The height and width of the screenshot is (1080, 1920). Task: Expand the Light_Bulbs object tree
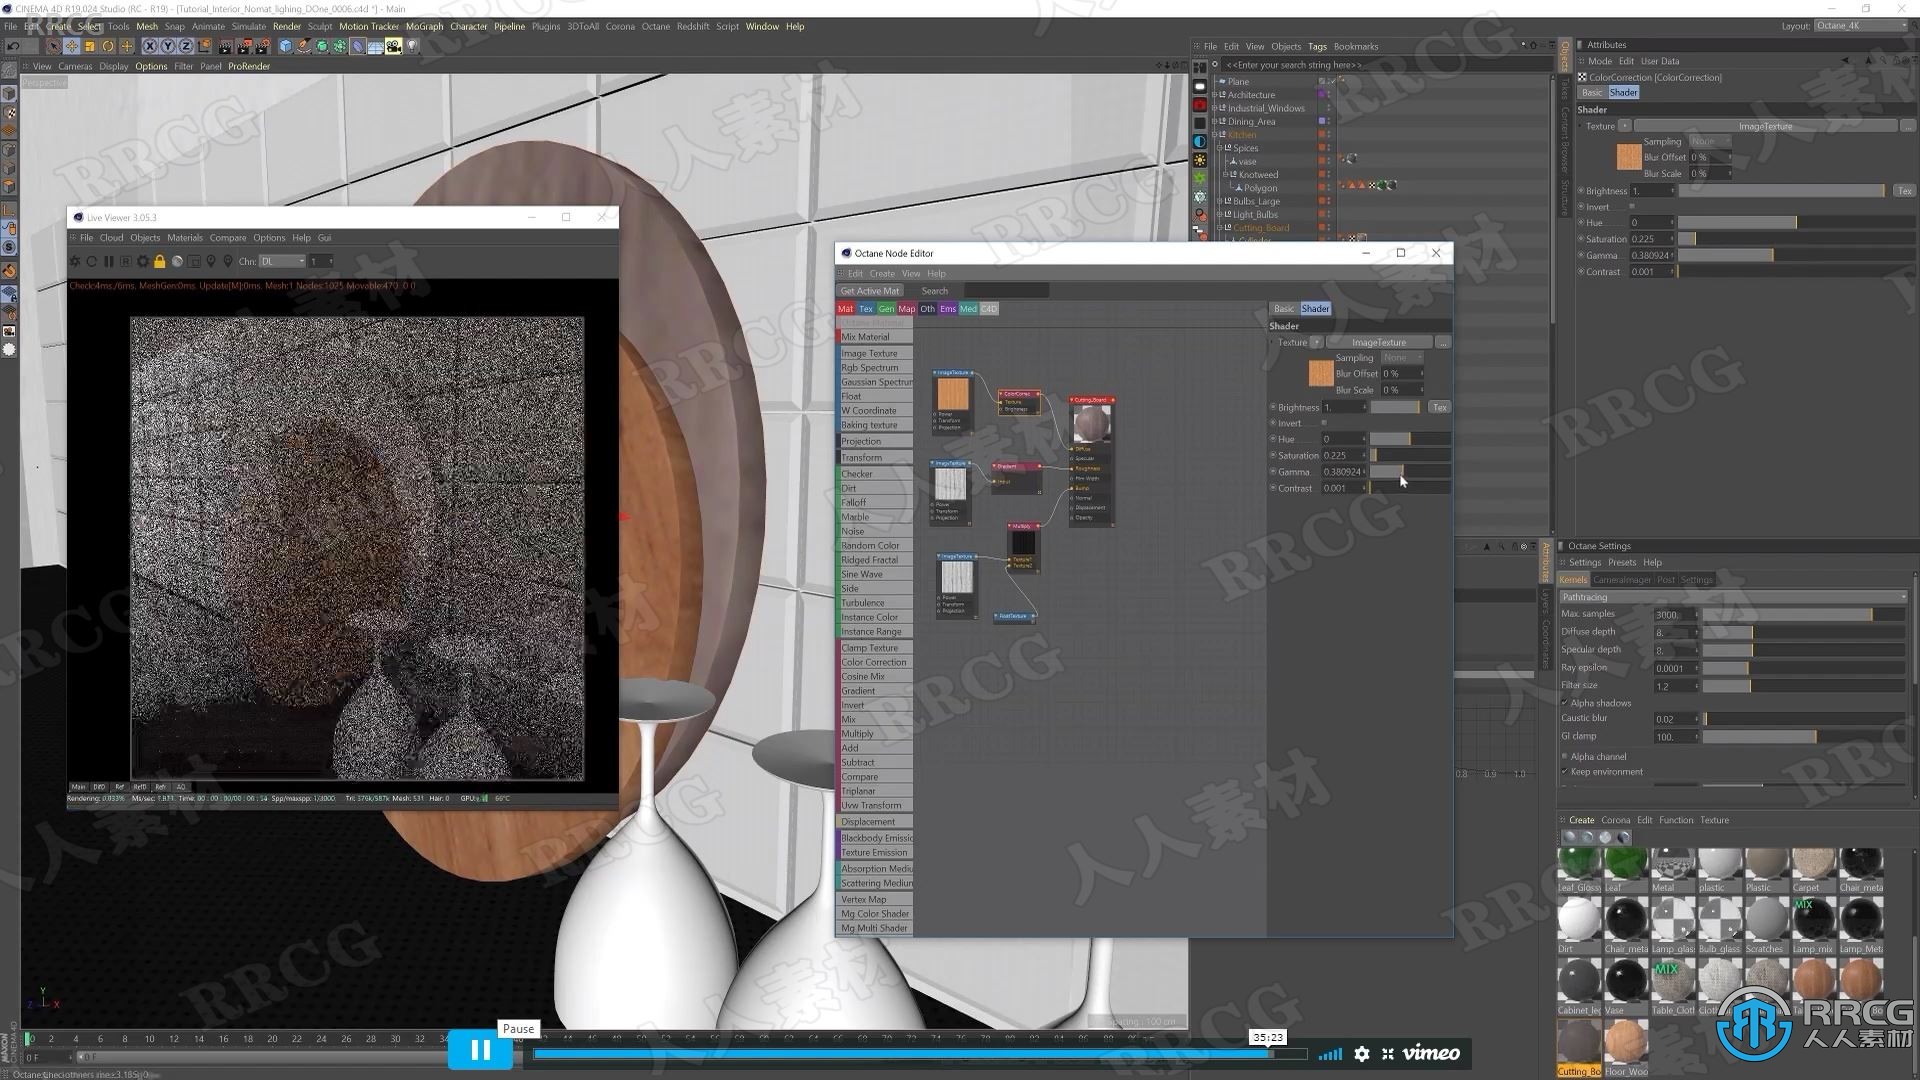click(x=1221, y=214)
